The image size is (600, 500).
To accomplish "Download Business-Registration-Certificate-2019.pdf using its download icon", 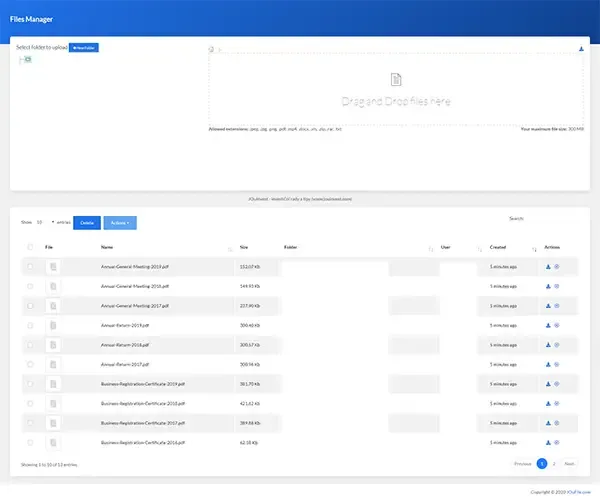I will 548,384.
